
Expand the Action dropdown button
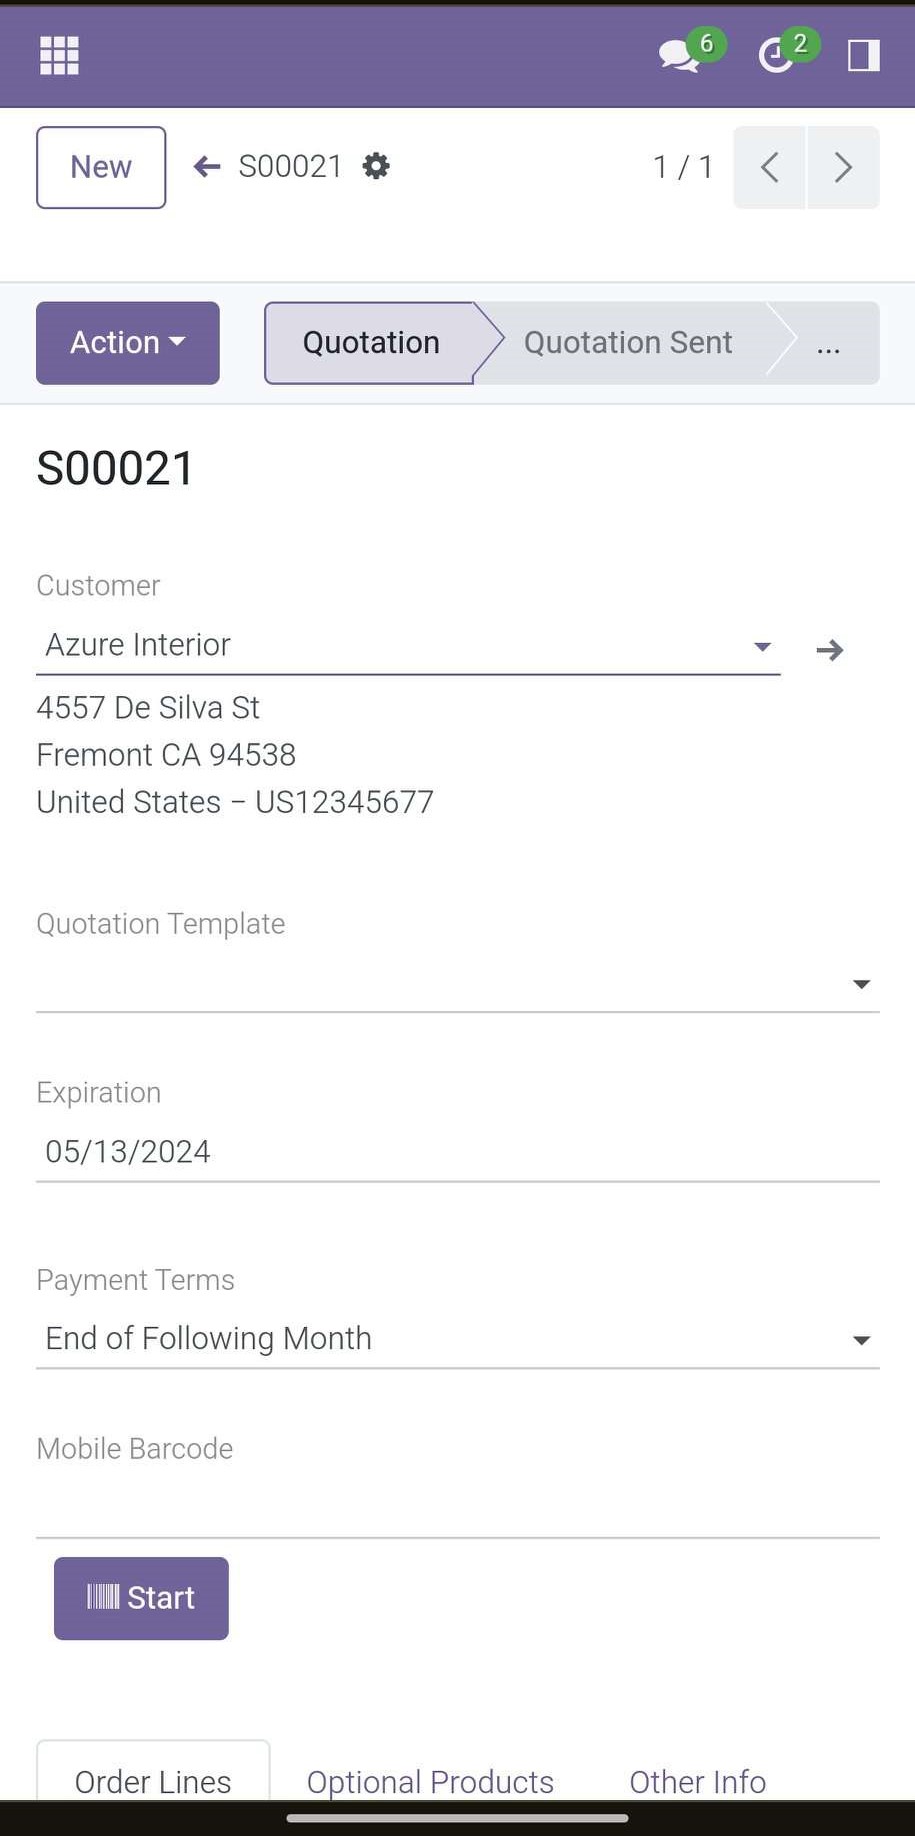point(128,343)
